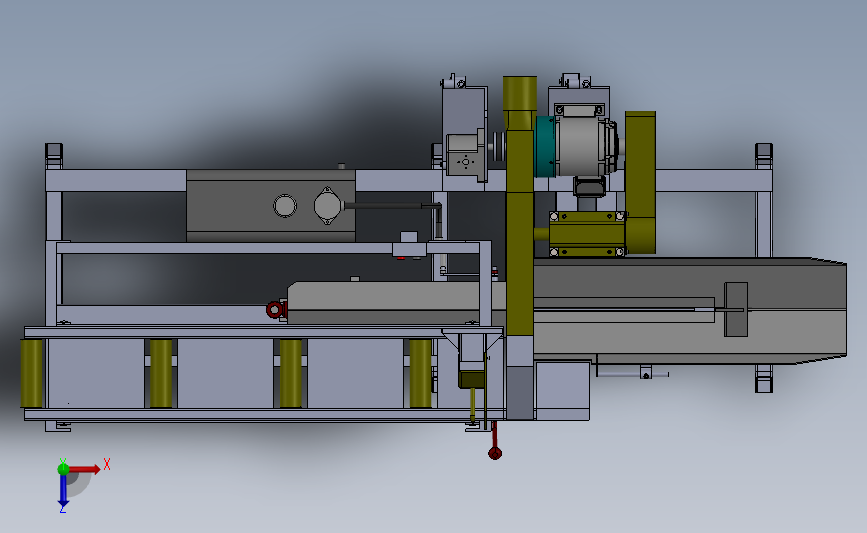Select the gearbox face with crosshair mark
The image size is (867, 533).
coord(466,161)
